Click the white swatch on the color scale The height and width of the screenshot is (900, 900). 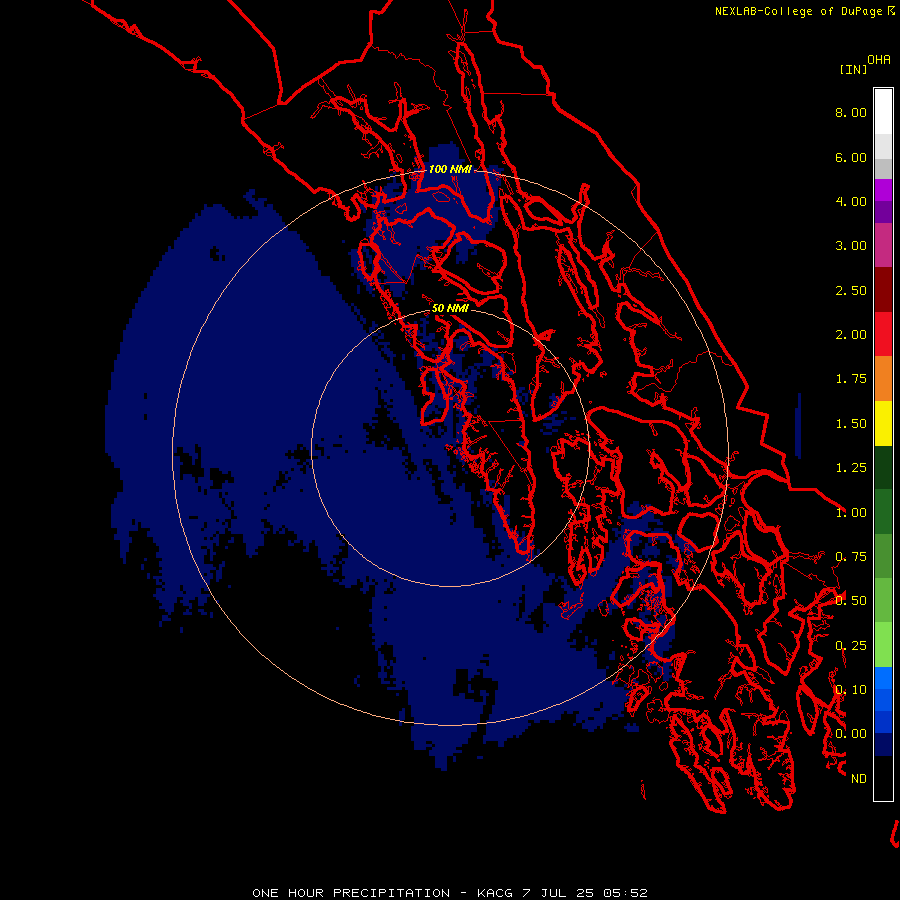tap(883, 112)
